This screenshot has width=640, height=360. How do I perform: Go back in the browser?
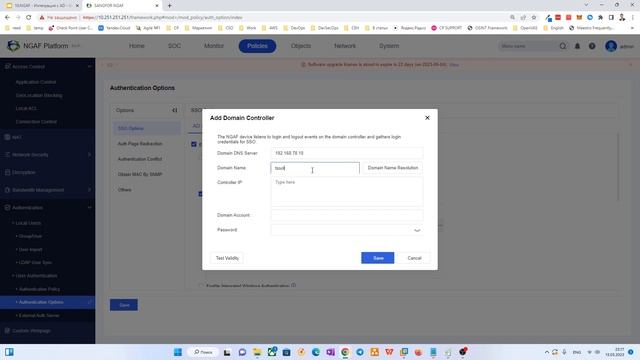[x=7, y=18]
